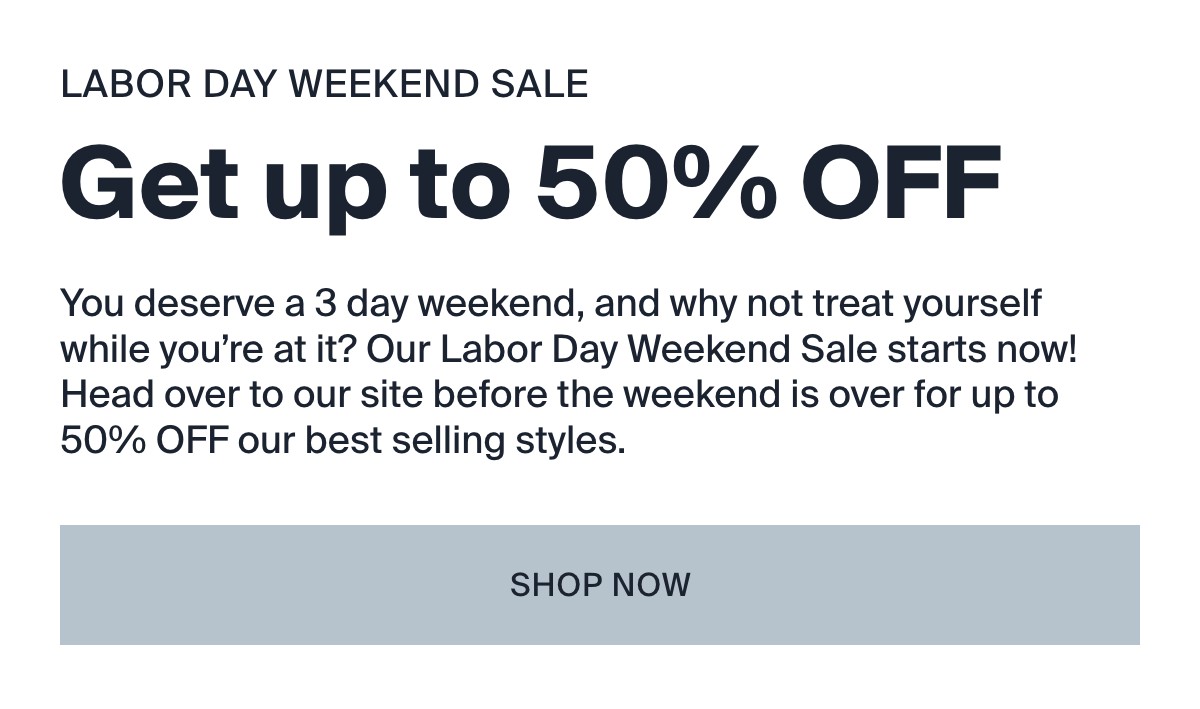This screenshot has height=709, width=1200.
Task: Click the '50%' in the large headline
Action: point(657,184)
